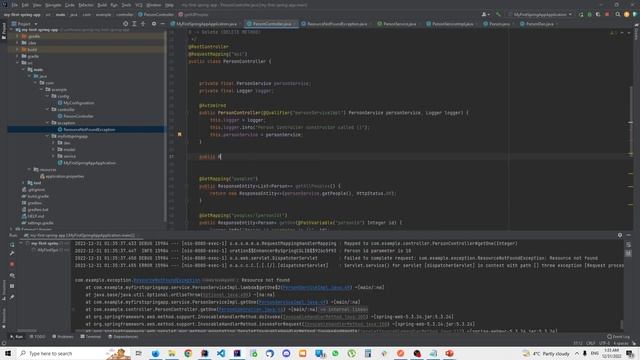Open the Dependencies tool window tab

pos(123,337)
